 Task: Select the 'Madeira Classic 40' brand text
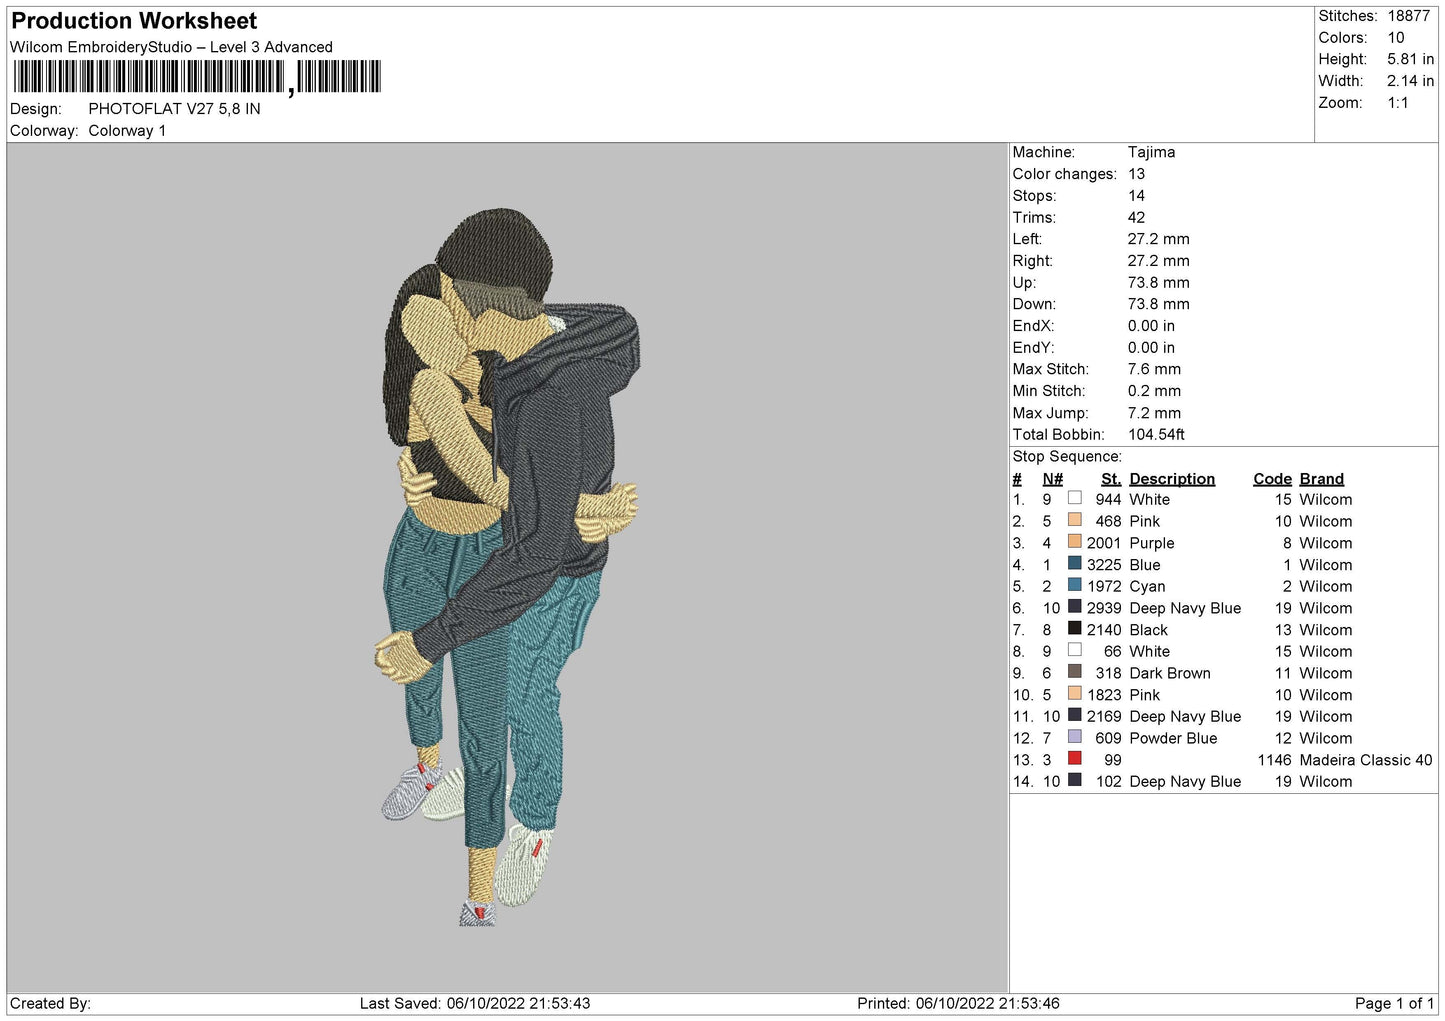click(1365, 760)
